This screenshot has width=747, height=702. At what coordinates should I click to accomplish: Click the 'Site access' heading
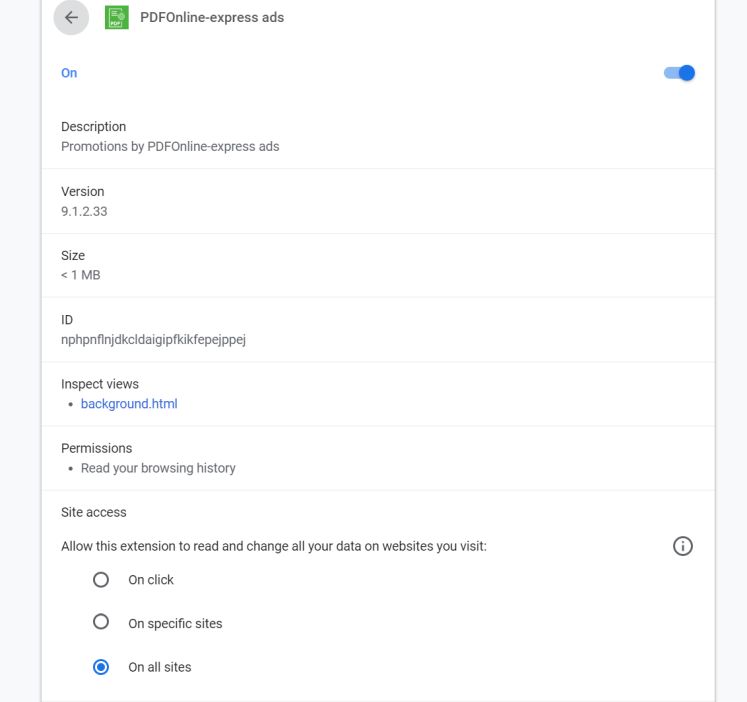click(94, 512)
